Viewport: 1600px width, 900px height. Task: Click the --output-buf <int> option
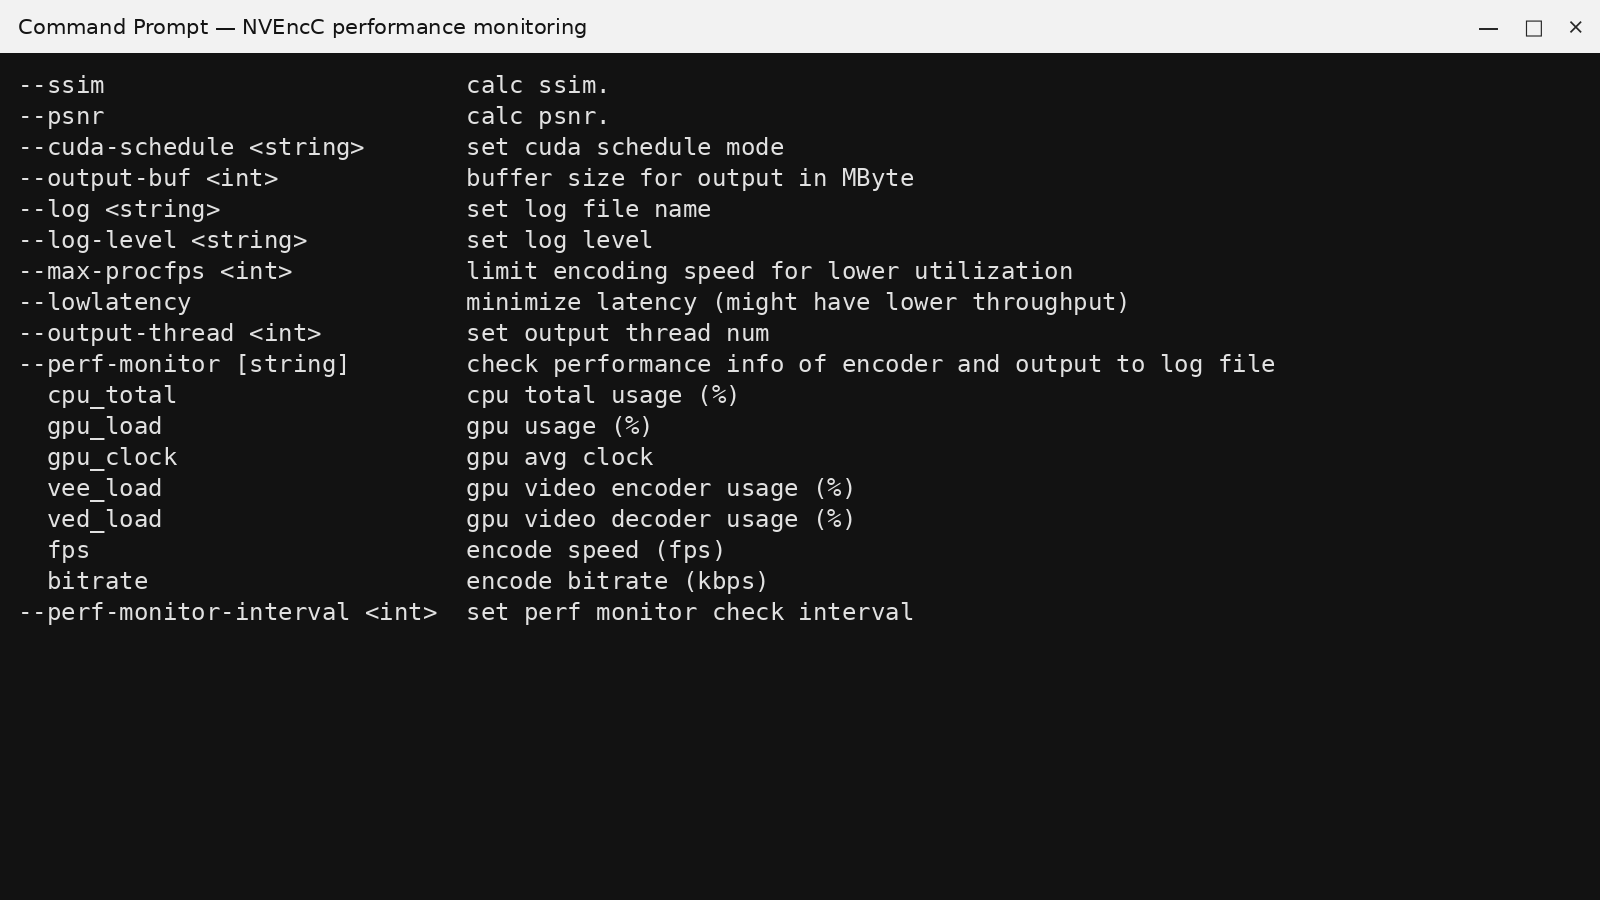(148, 179)
